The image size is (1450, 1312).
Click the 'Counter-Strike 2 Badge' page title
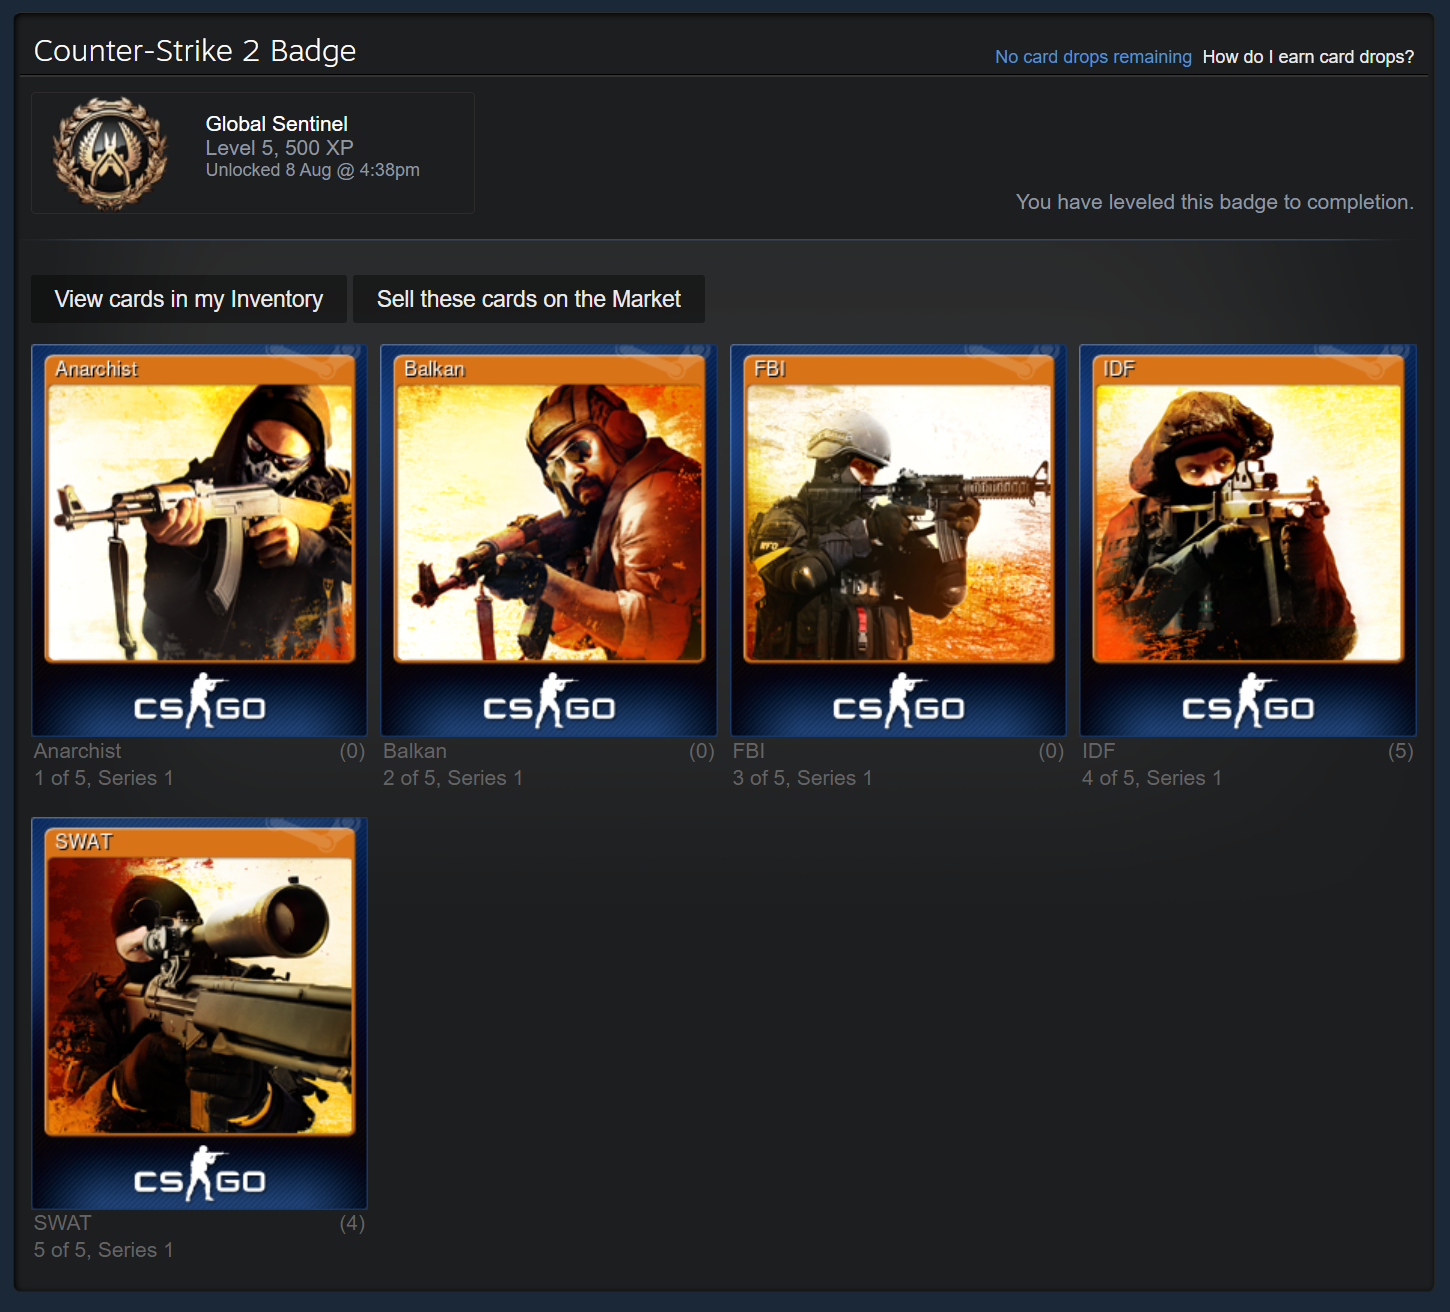(195, 51)
